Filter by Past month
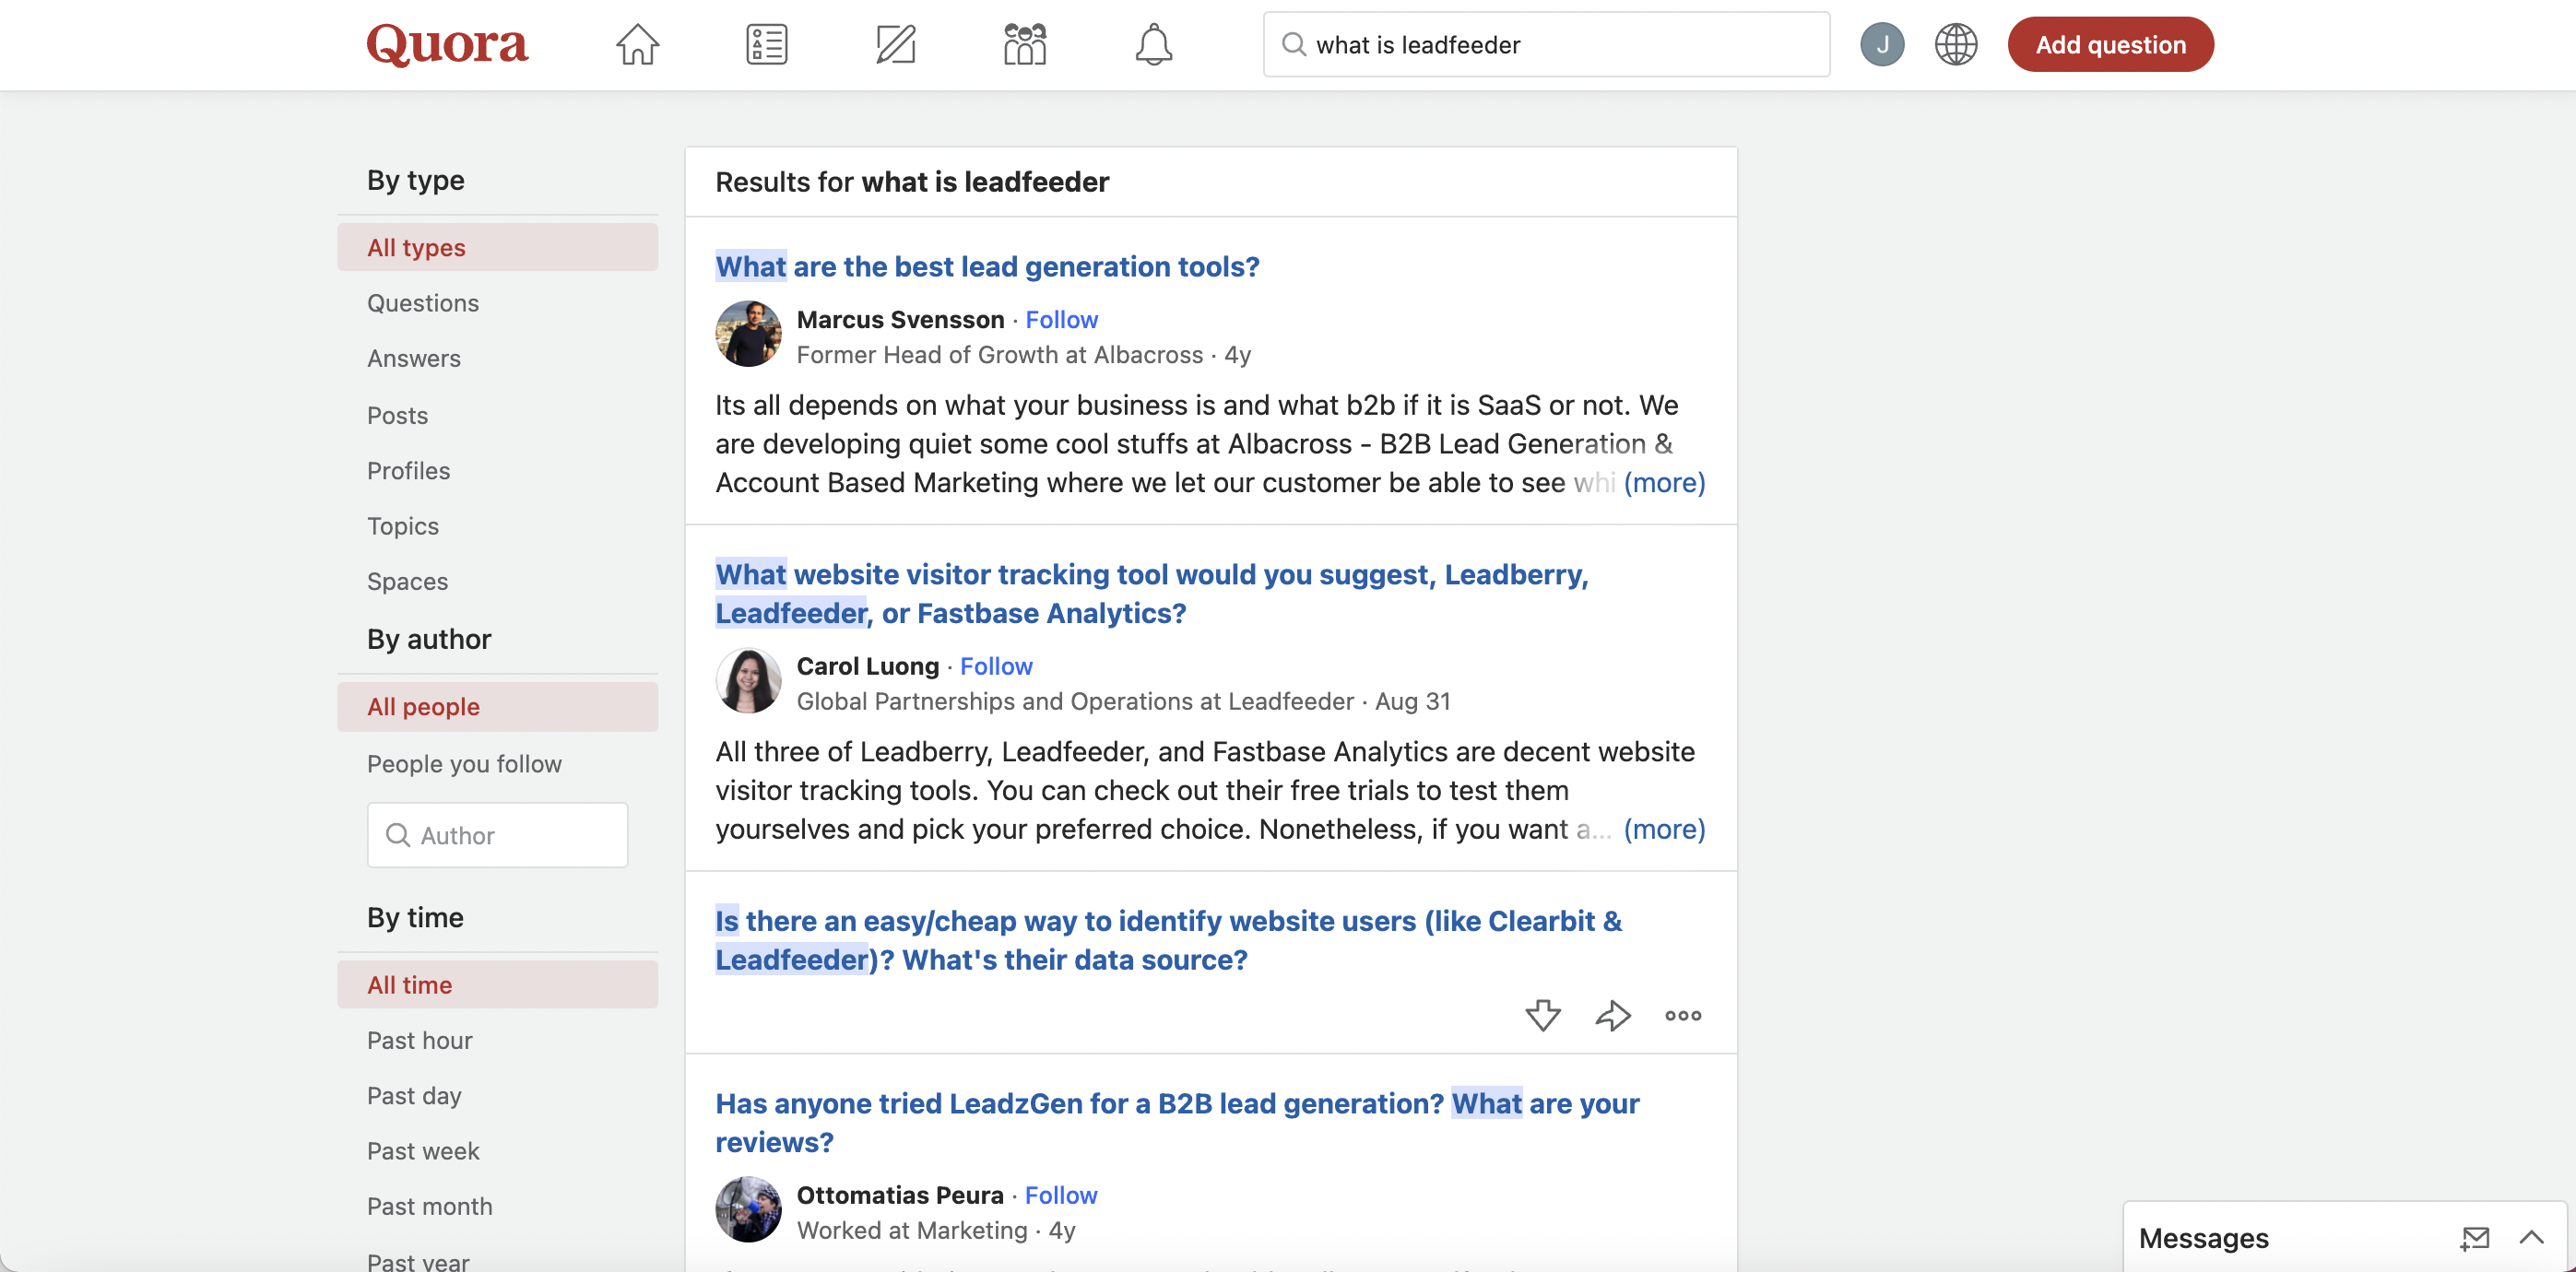Viewport: 2576px width, 1272px height. pyautogui.click(x=429, y=1206)
